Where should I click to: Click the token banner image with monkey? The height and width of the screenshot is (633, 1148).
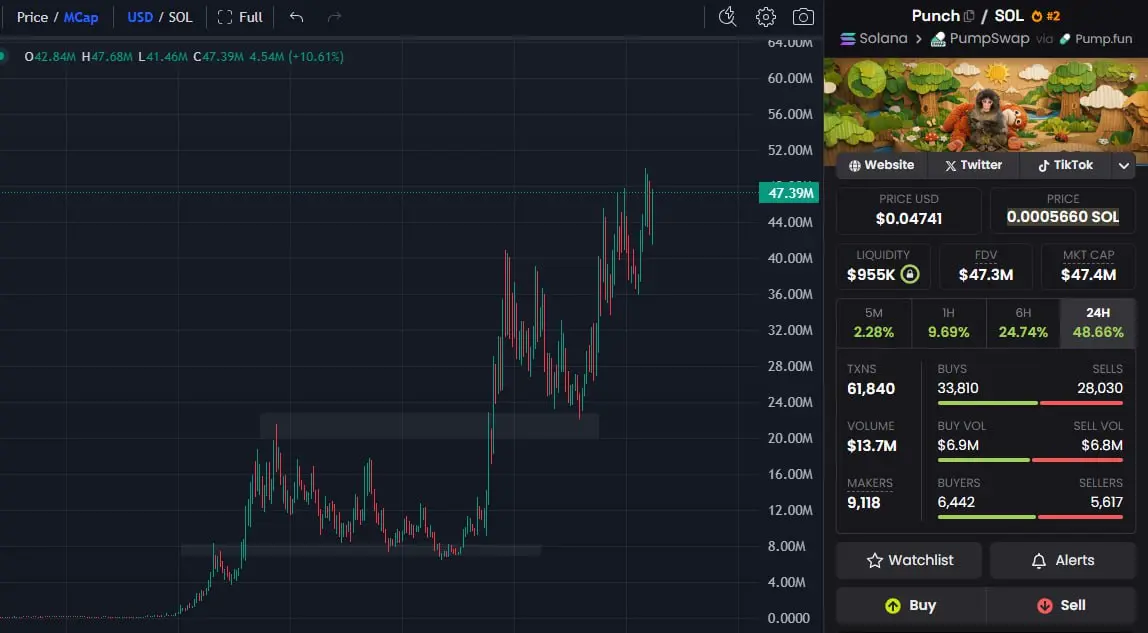click(985, 106)
